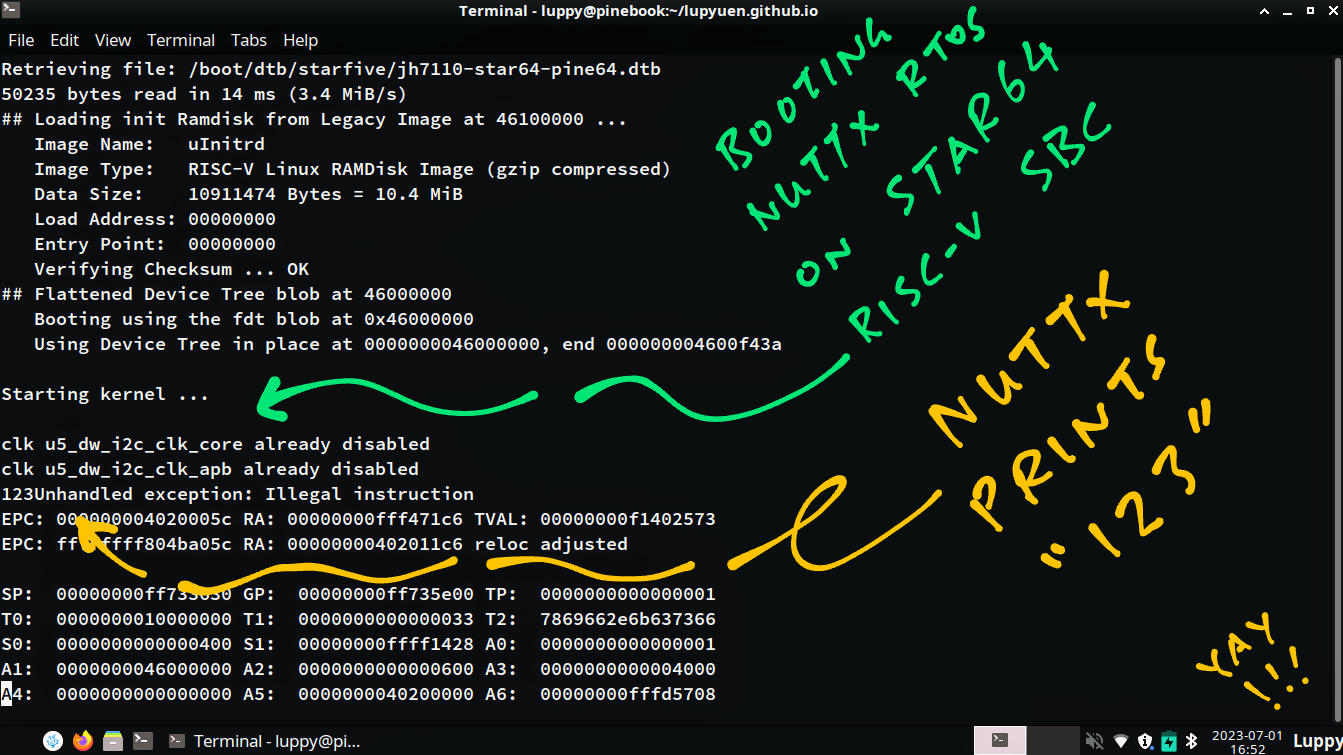Click the TVAL value 00000000f1402573

628,519
